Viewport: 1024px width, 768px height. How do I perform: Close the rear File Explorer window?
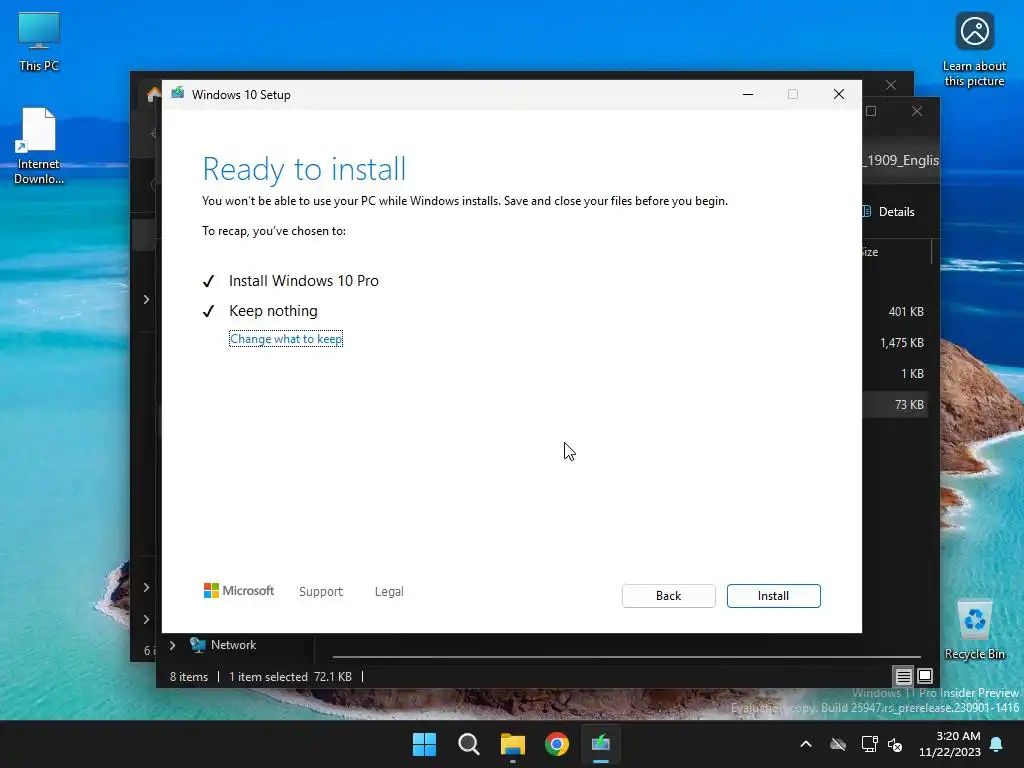[891, 85]
